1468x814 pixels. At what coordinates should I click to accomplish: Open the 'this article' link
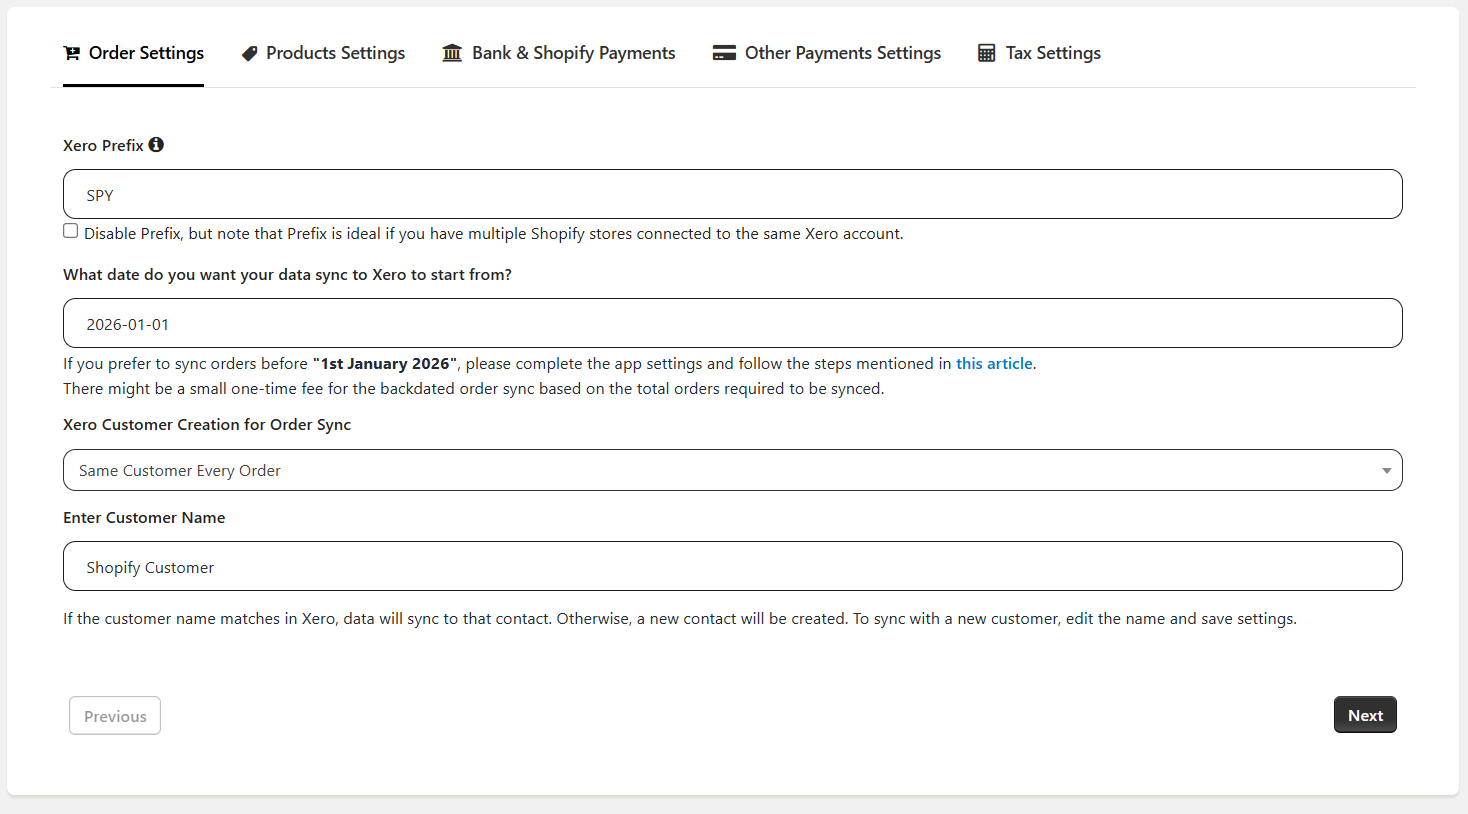pyautogui.click(x=994, y=364)
